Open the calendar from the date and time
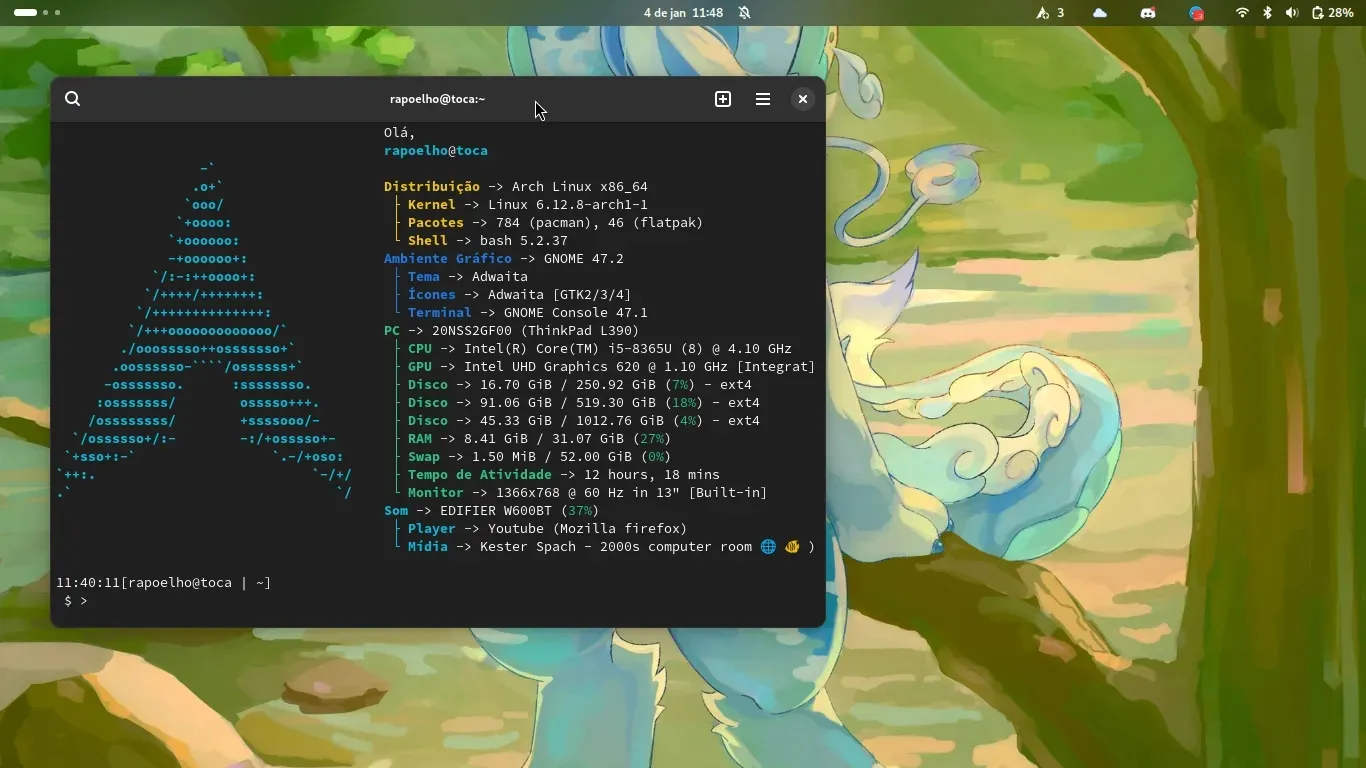The image size is (1366, 768). (683, 13)
